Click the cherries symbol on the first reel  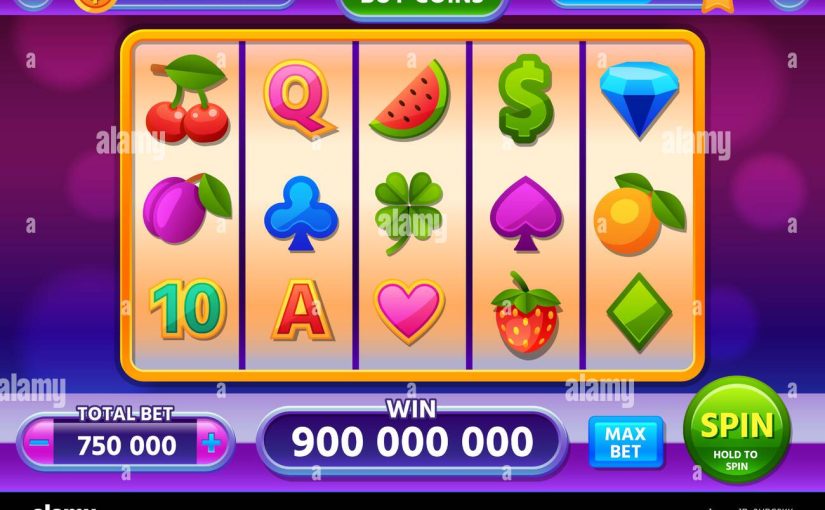coord(188,99)
